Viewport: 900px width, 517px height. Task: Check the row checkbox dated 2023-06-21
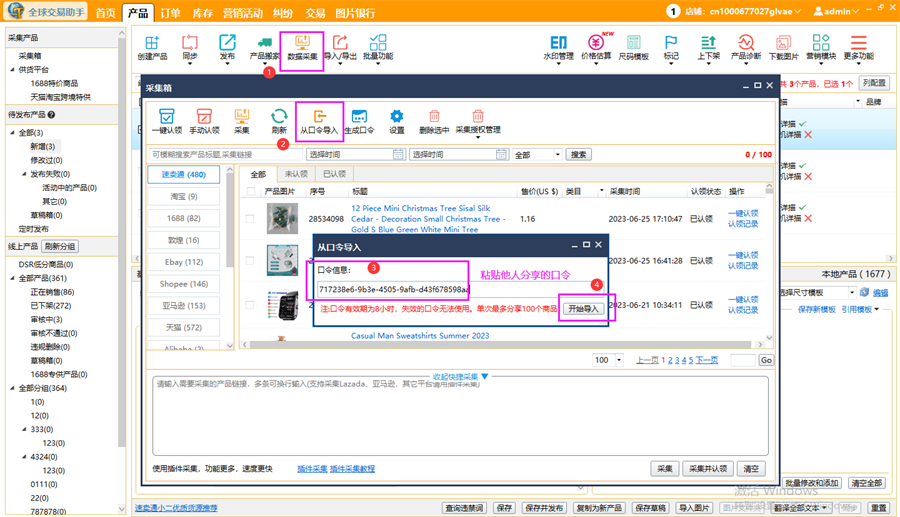coord(250,305)
